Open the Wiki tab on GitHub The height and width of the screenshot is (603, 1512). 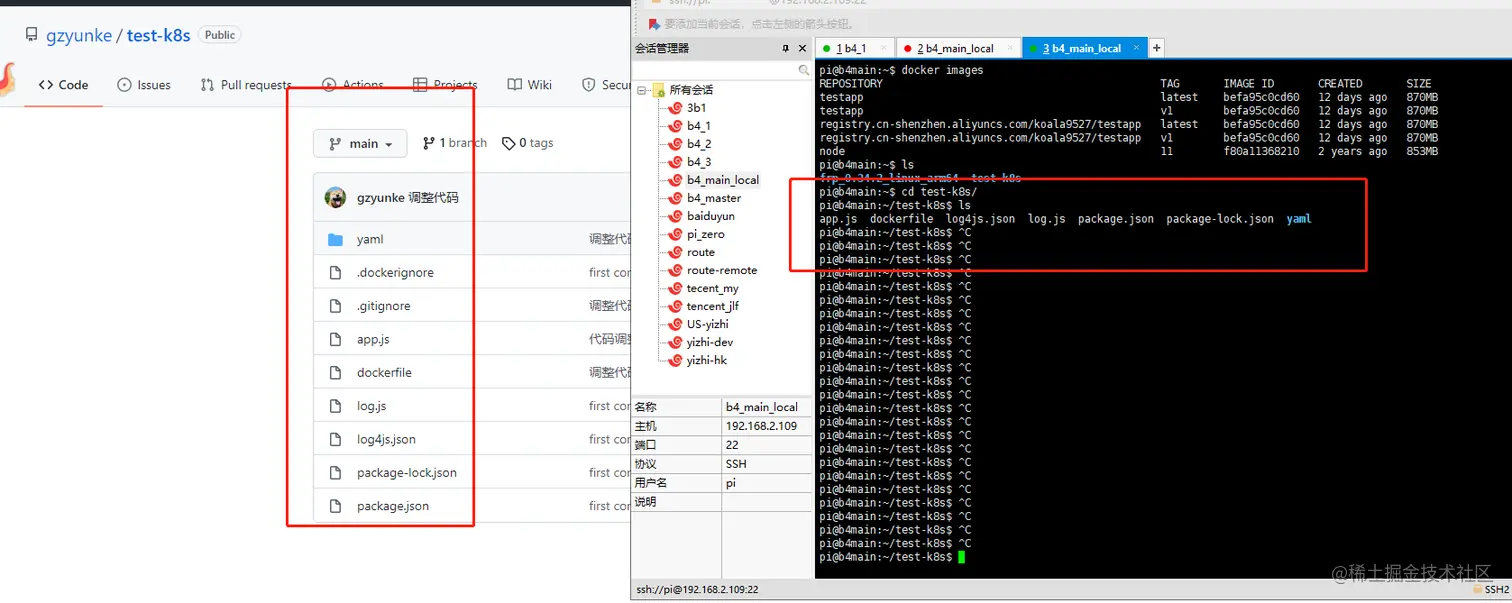coord(530,85)
